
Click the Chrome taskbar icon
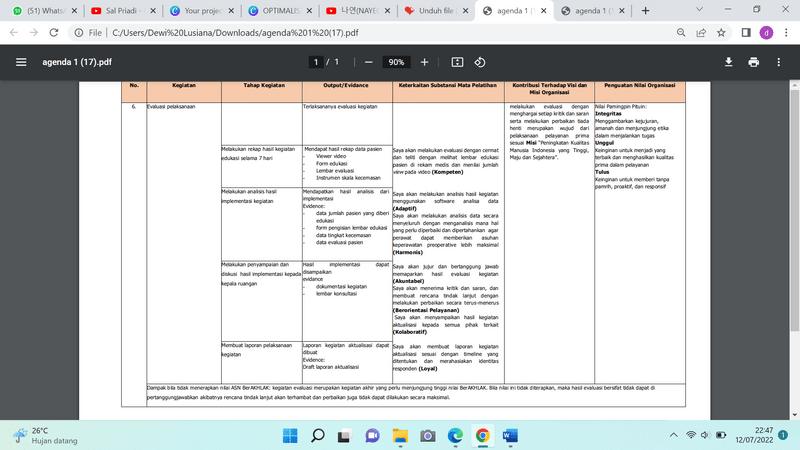pos(483,436)
